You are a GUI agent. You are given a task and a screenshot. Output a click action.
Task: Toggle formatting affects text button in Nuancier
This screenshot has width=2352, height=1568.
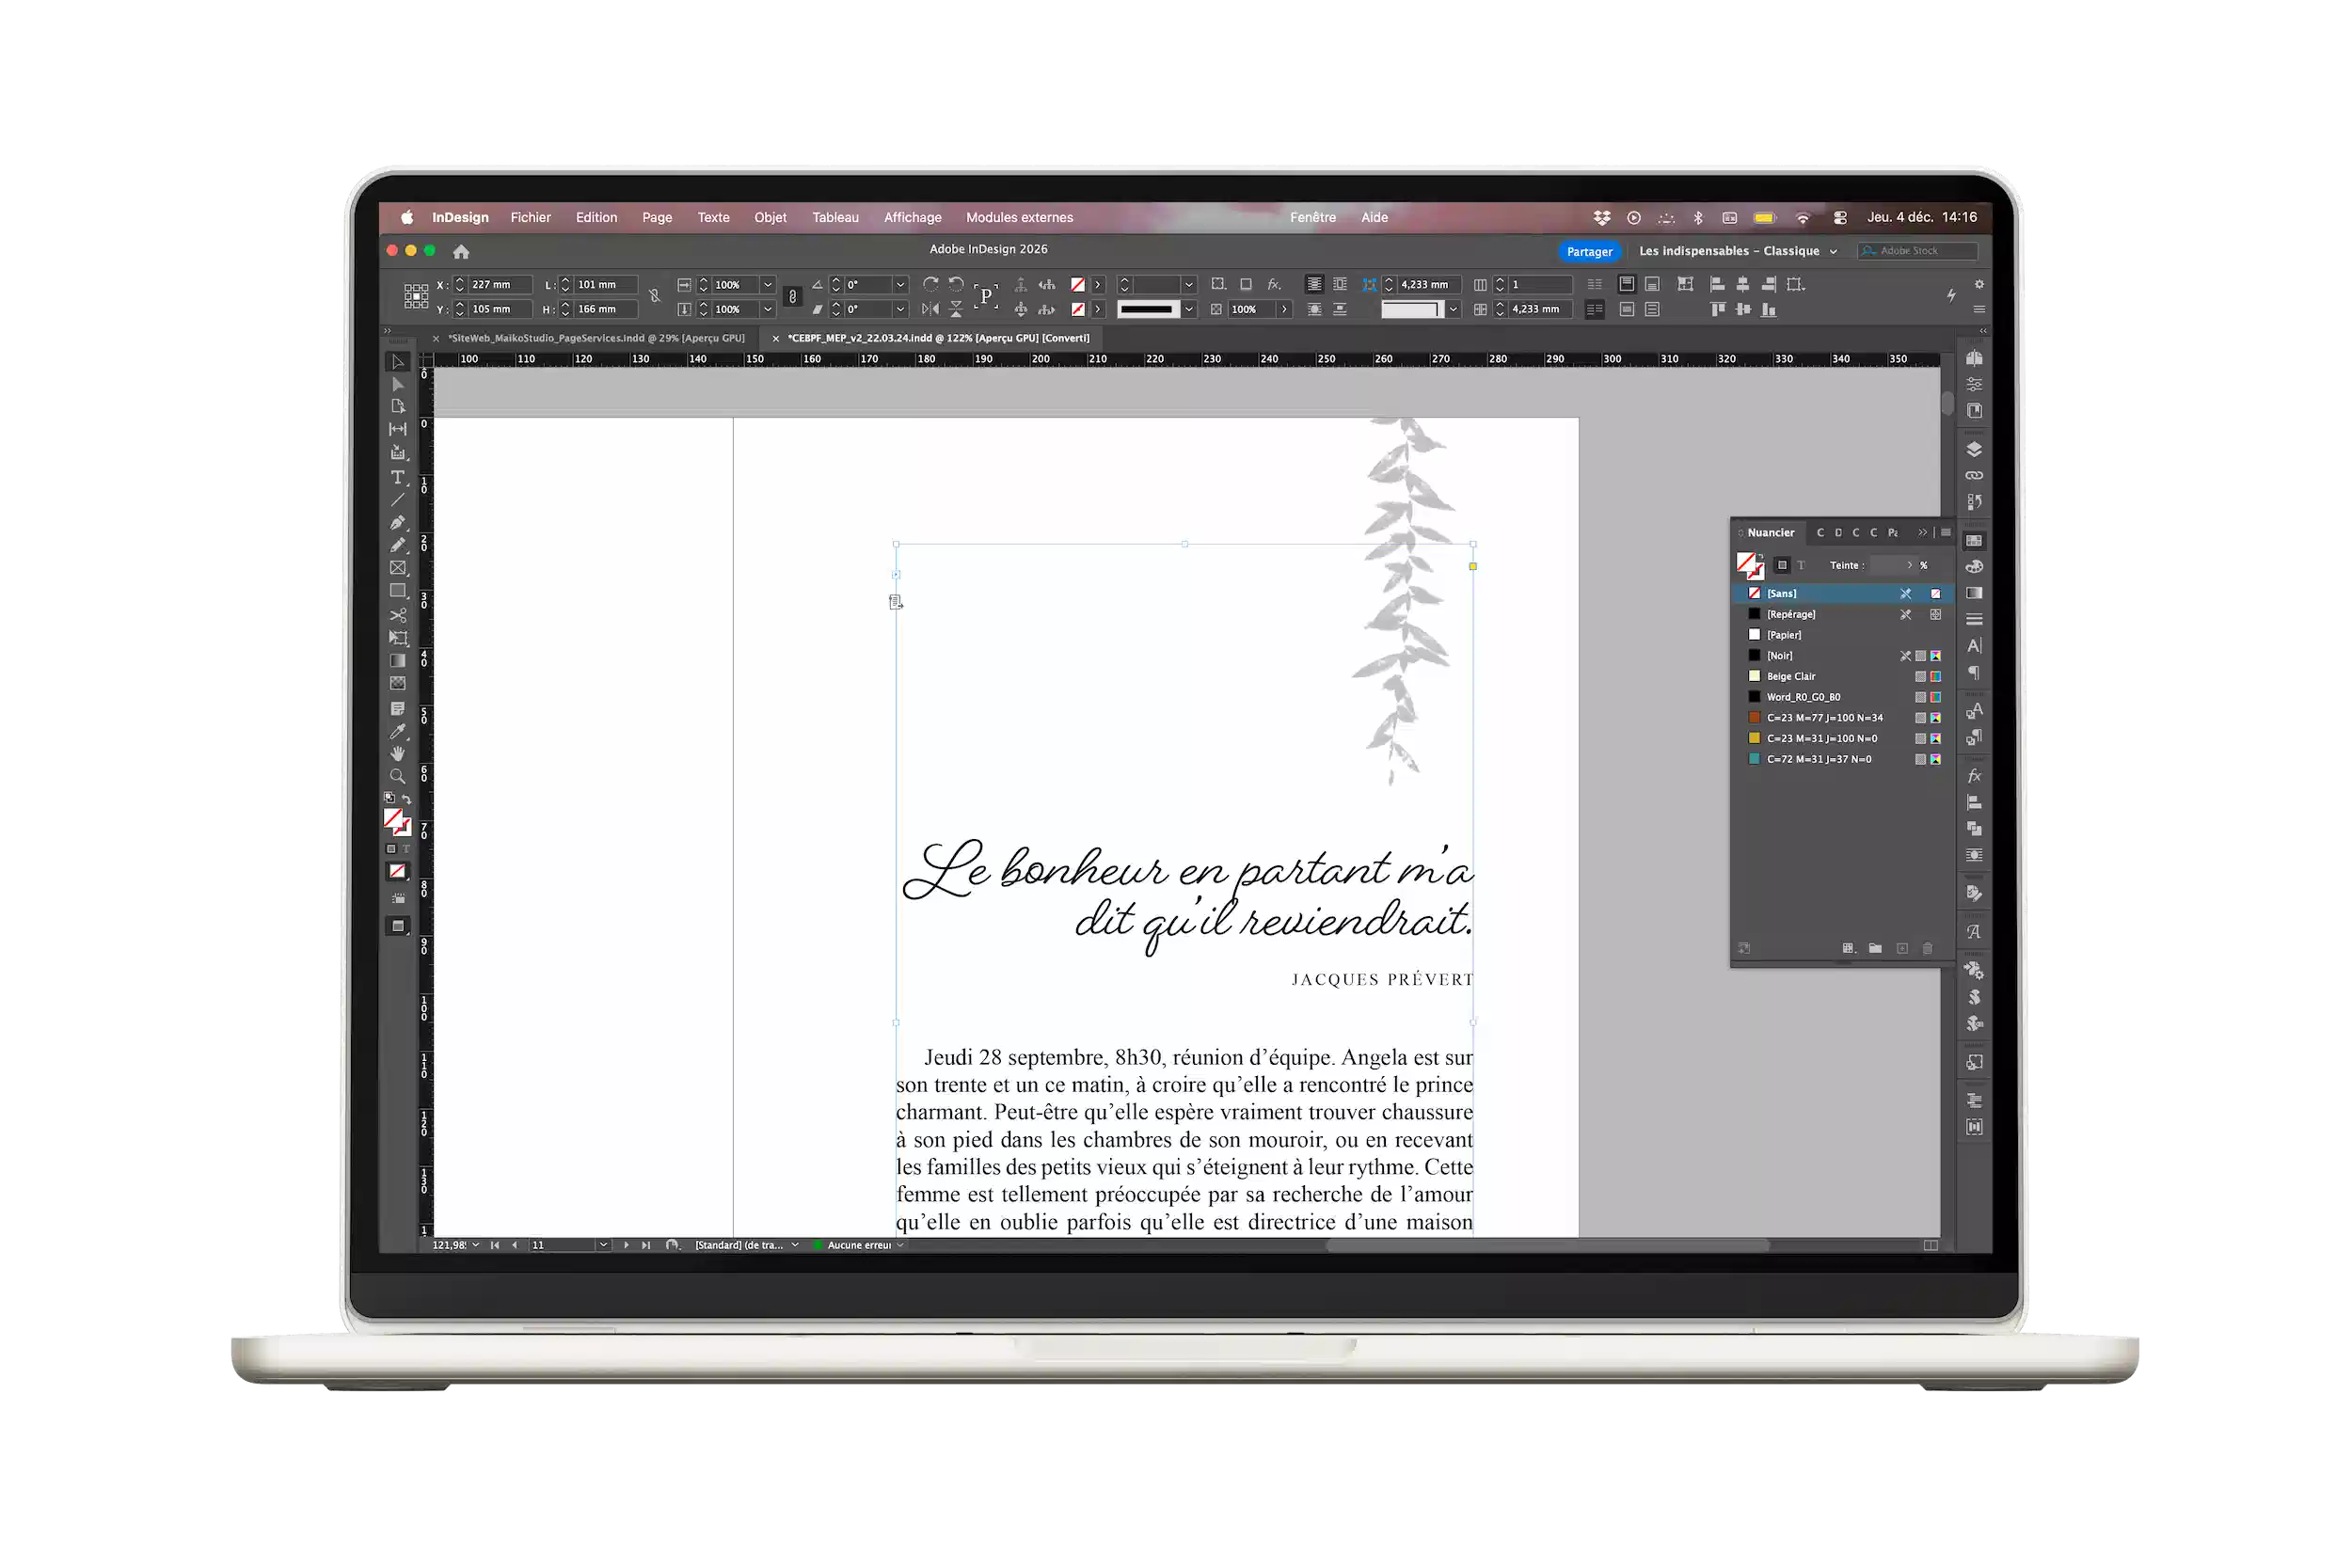1801,565
